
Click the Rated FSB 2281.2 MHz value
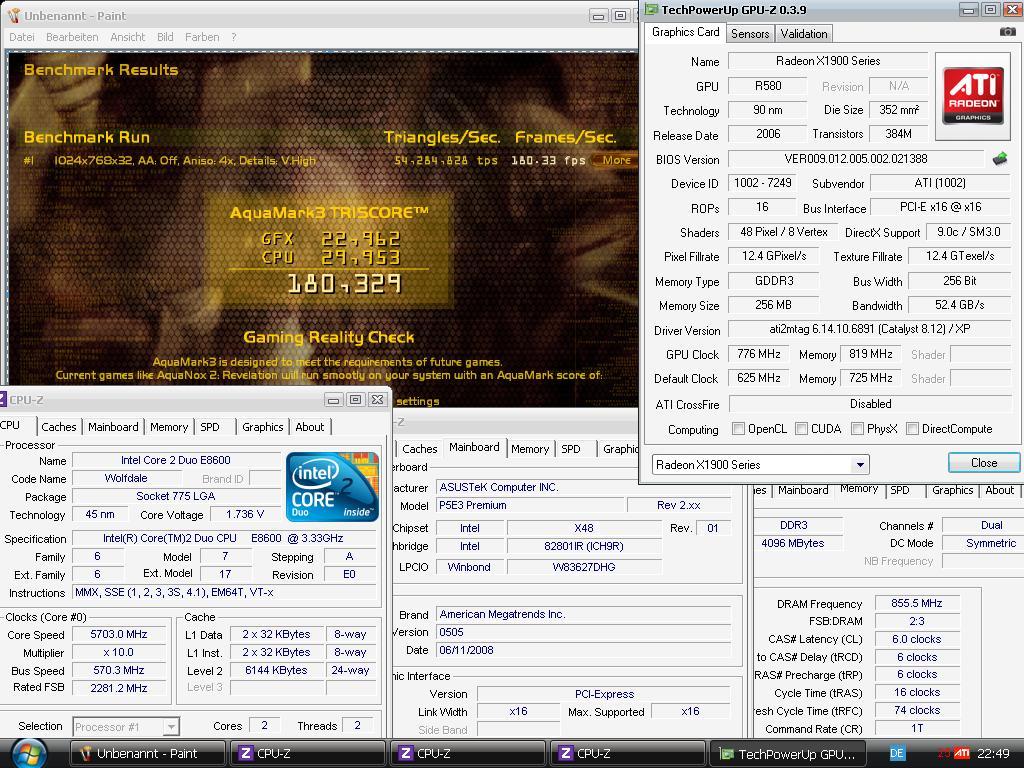118,688
